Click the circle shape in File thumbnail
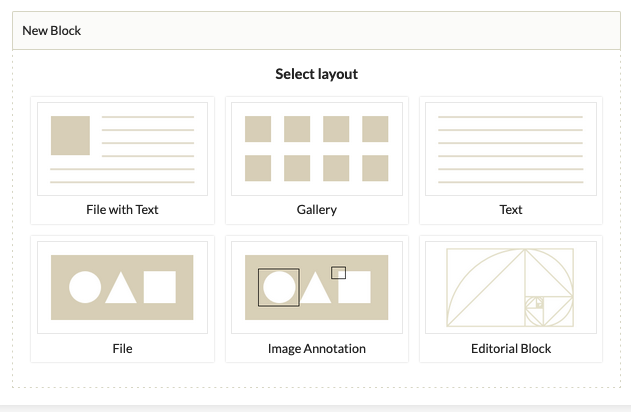 [85, 287]
